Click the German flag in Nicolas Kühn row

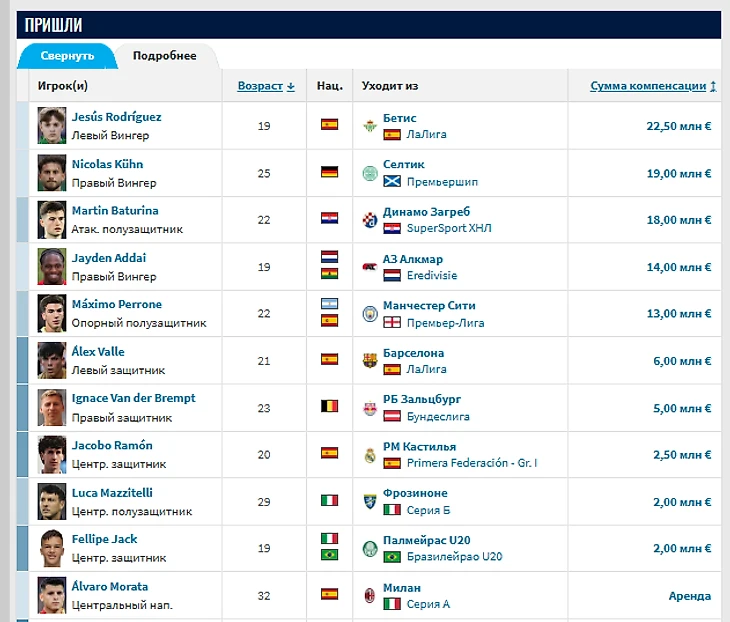click(x=329, y=172)
